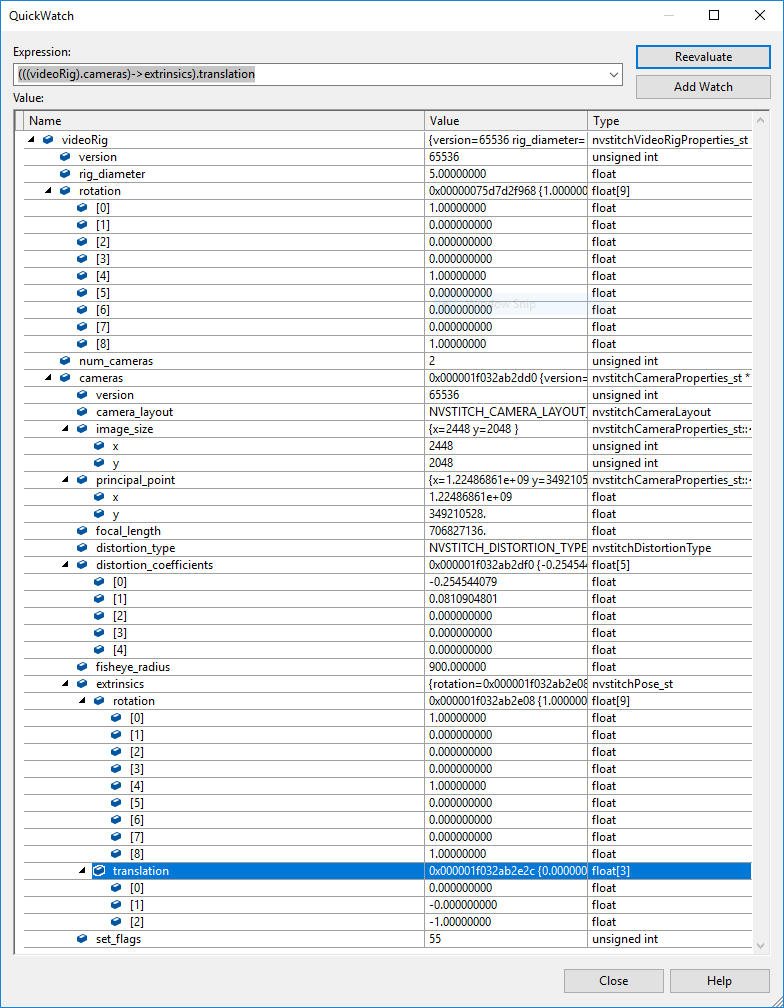784x1008 pixels.
Task: Click the Add Watch button
Action: 703,87
